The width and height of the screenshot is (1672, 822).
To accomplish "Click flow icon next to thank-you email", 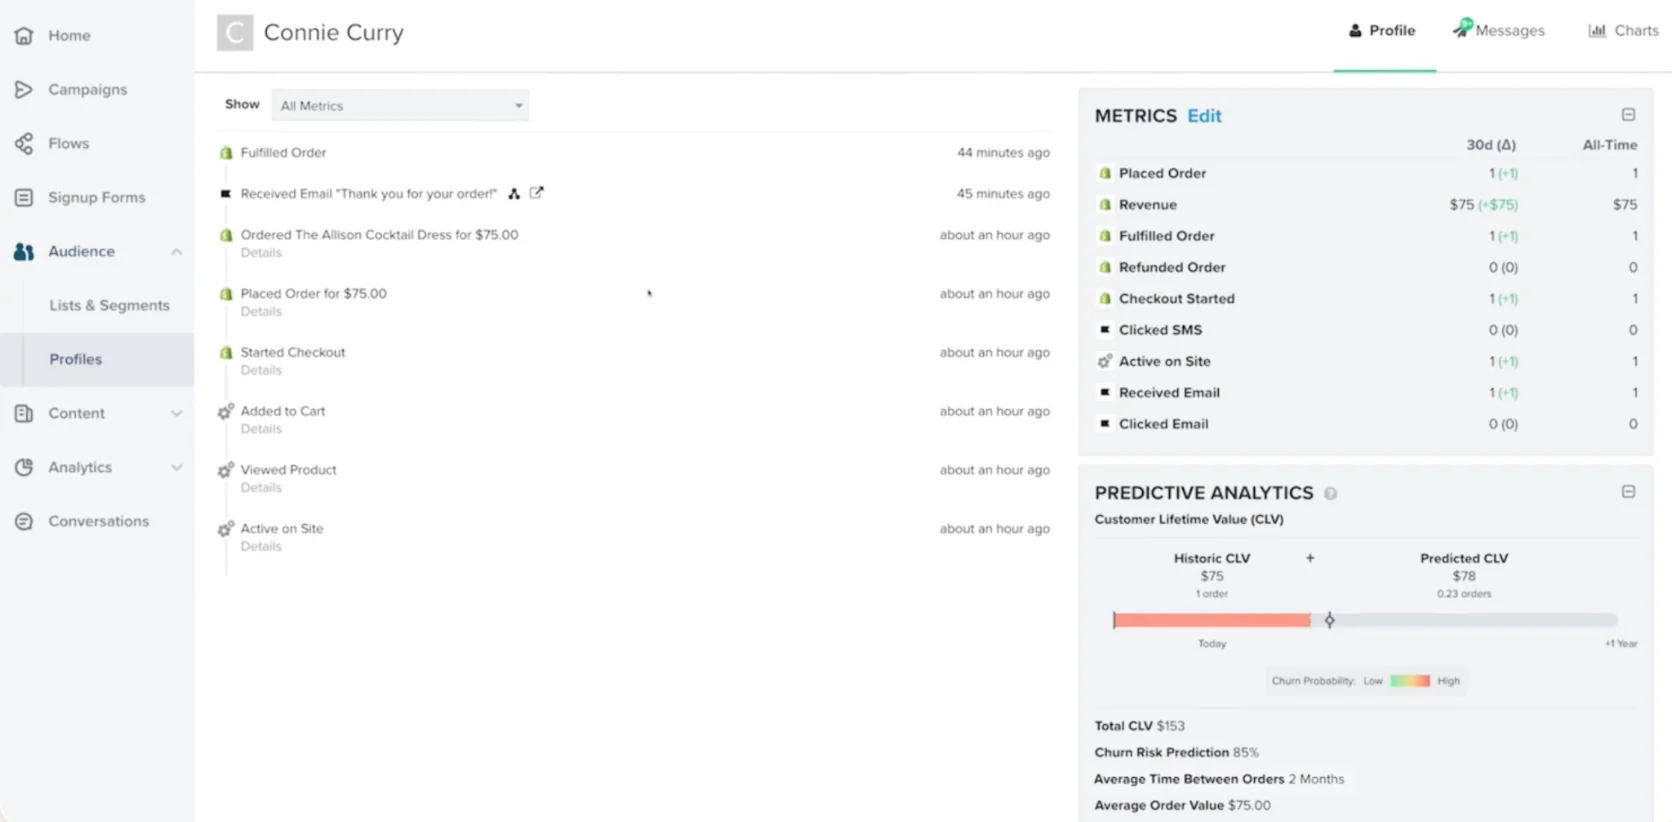I will pos(514,194).
